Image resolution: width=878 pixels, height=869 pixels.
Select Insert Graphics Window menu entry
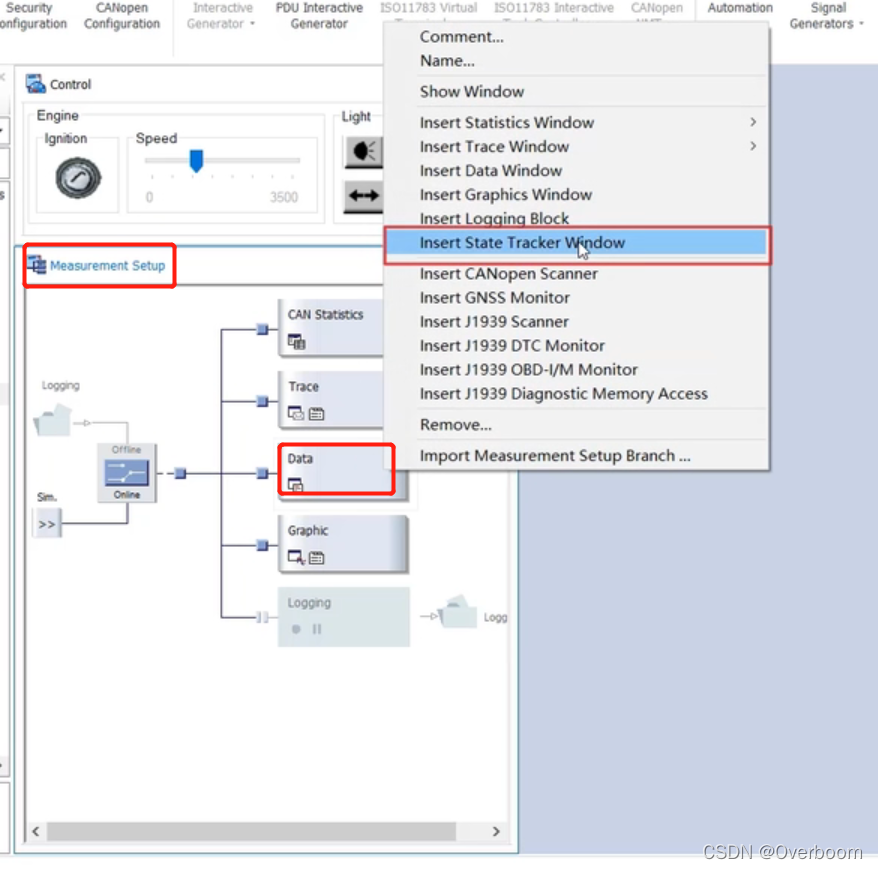577,195
